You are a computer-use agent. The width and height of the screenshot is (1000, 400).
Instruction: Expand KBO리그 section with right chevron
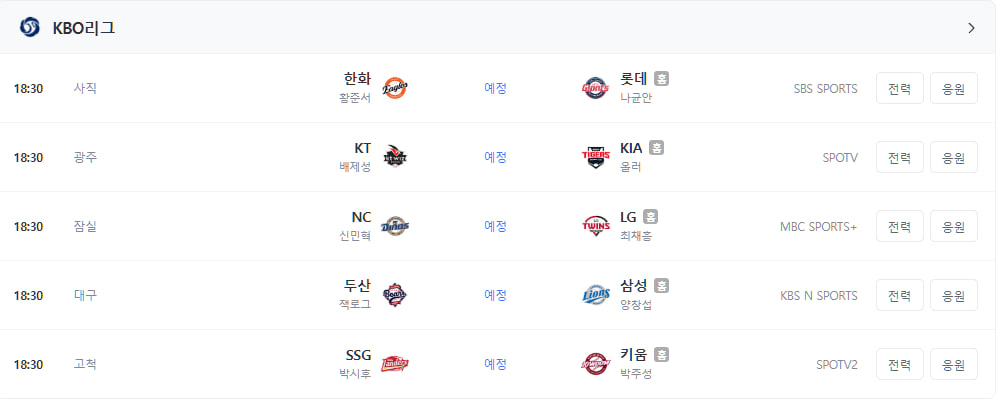pos(971,28)
